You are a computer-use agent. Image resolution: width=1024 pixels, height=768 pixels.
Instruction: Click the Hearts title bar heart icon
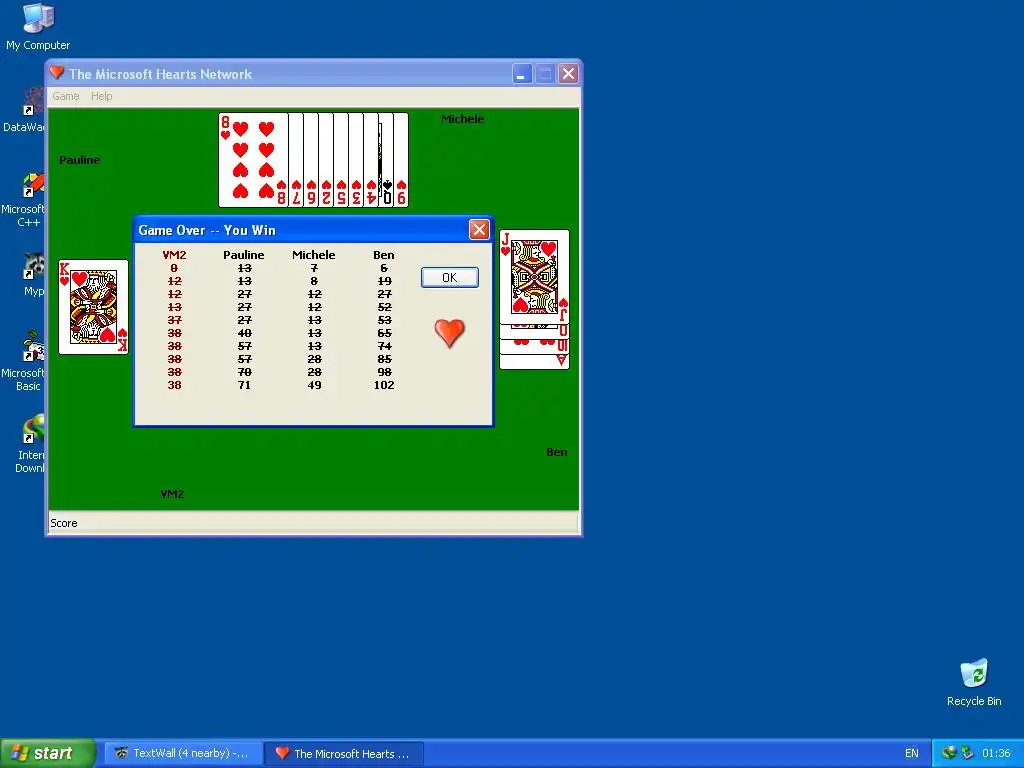click(57, 72)
